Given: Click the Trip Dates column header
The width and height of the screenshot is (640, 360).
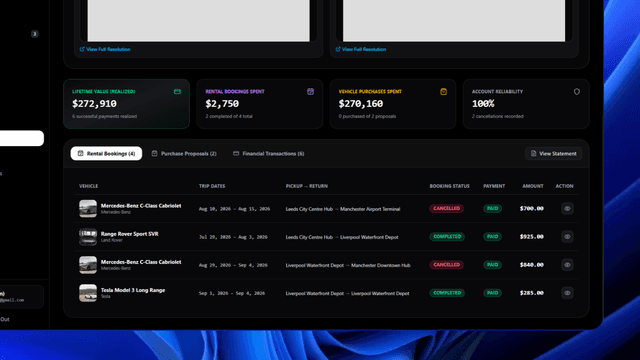Looking at the screenshot, I should click(x=212, y=186).
